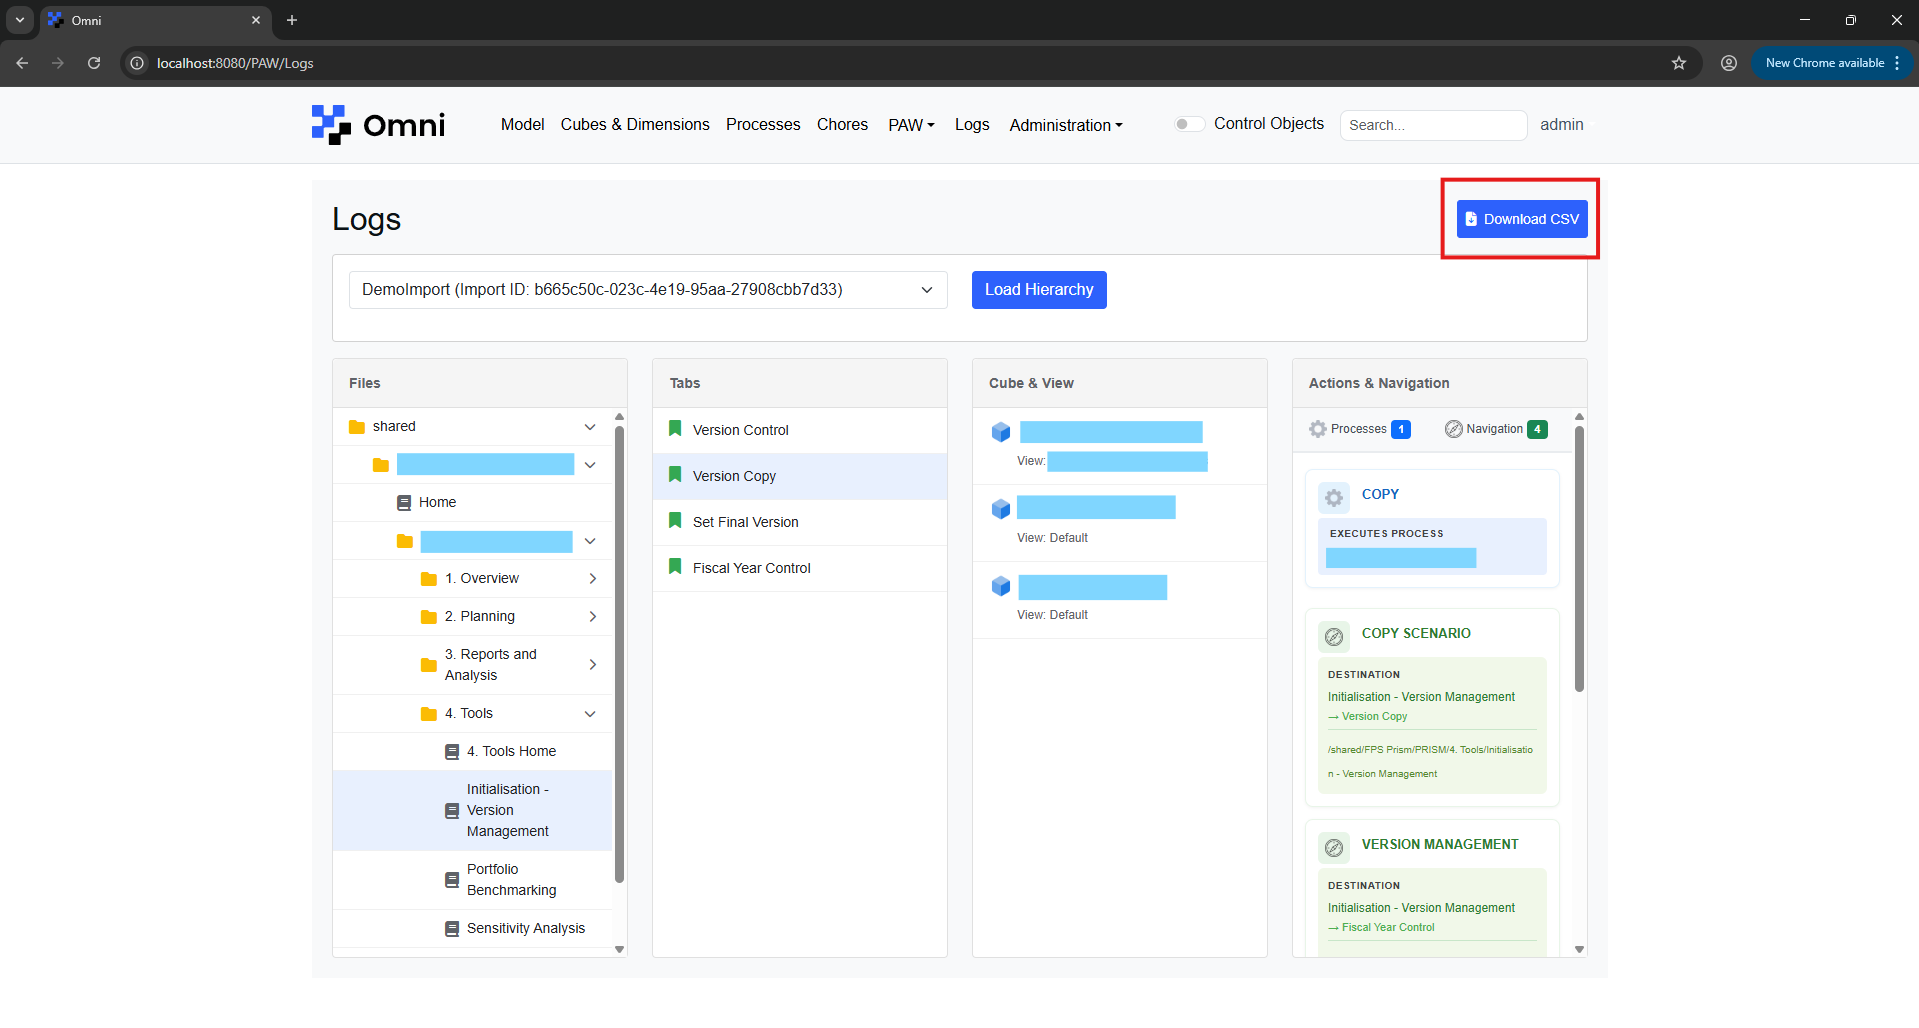The image size is (1919, 1028).
Task: Click the compass icon on COPY SCENARIO card
Action: pyautogui.click(x=1334, y=636)
